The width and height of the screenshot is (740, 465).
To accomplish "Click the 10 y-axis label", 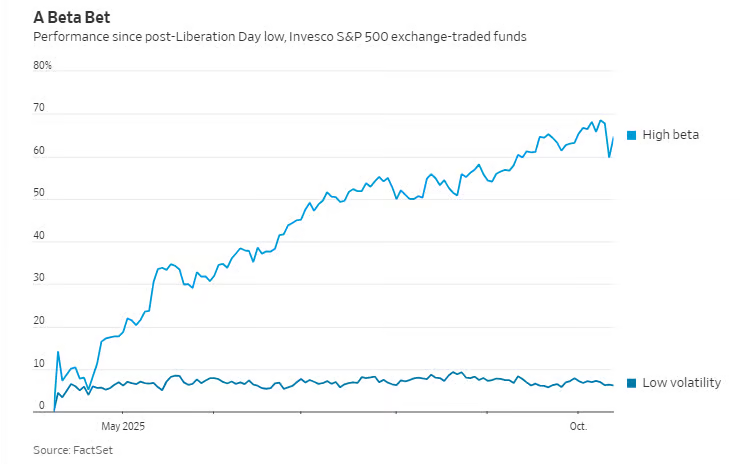I will point(39,364).
